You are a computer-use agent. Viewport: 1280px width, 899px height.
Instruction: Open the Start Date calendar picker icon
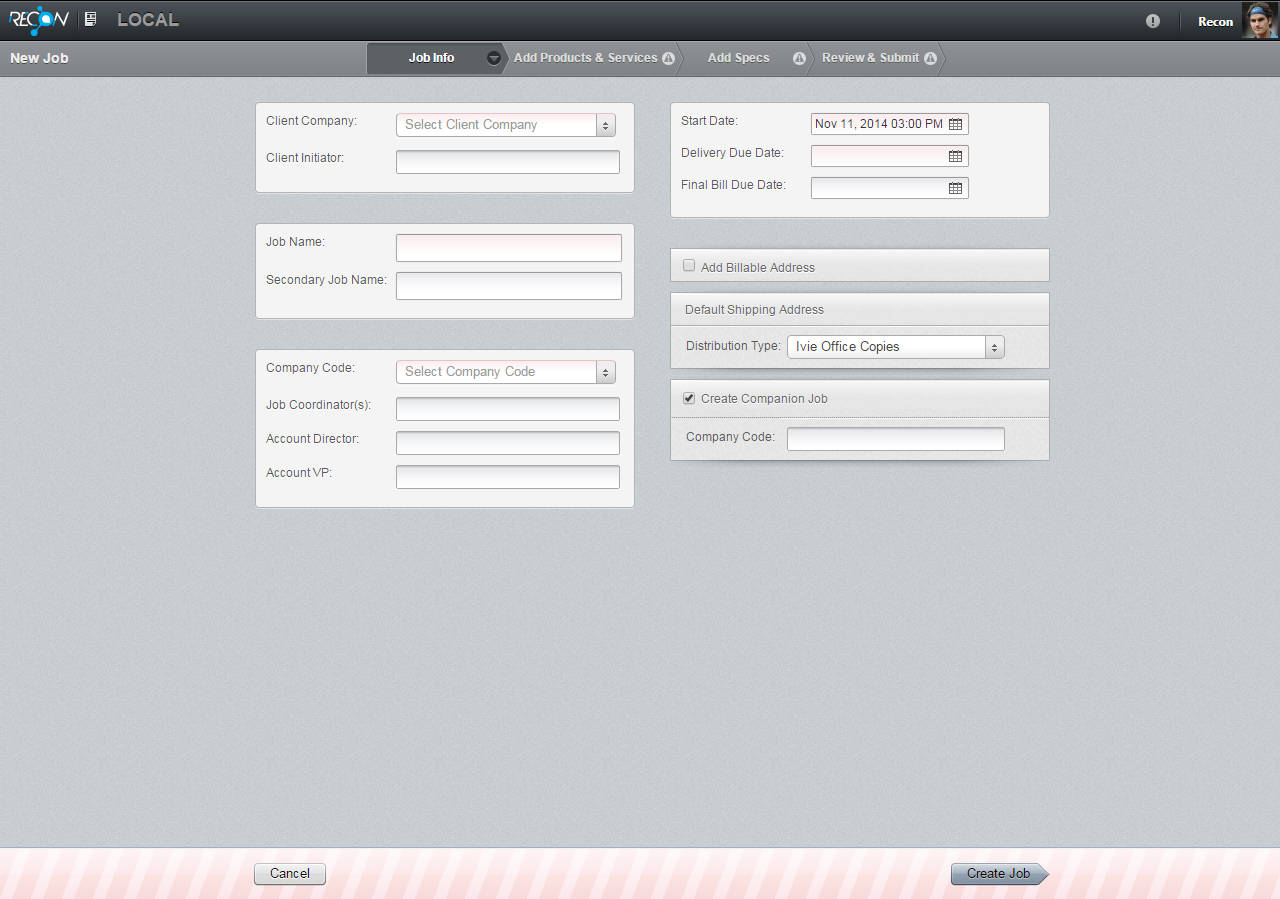point(955,124)
